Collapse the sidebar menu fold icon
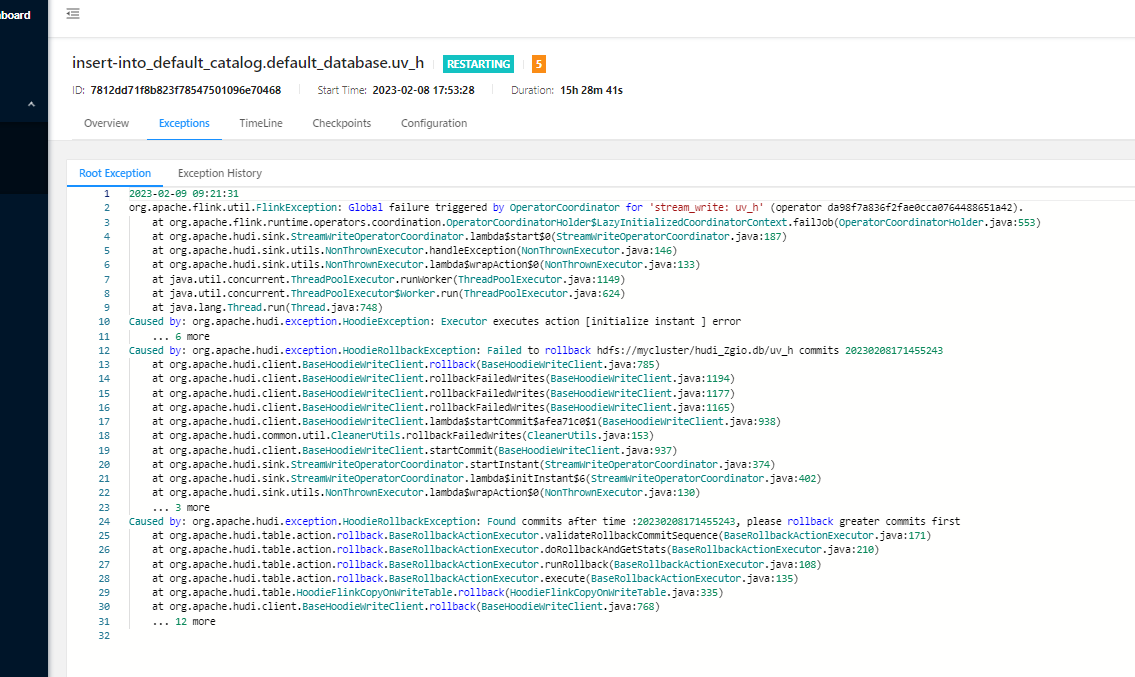The height and width of the screenshot is (677, 1135). pyautogui.click(x=73, y=14)
